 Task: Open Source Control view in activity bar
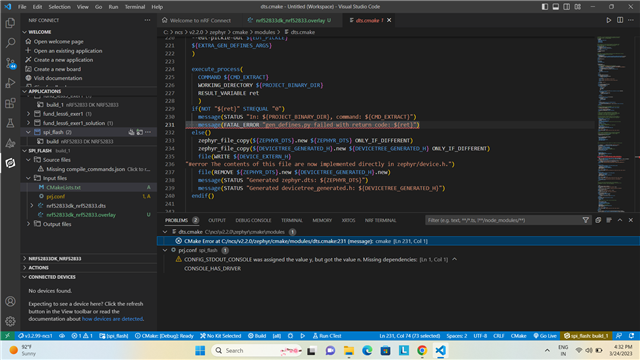10,63
